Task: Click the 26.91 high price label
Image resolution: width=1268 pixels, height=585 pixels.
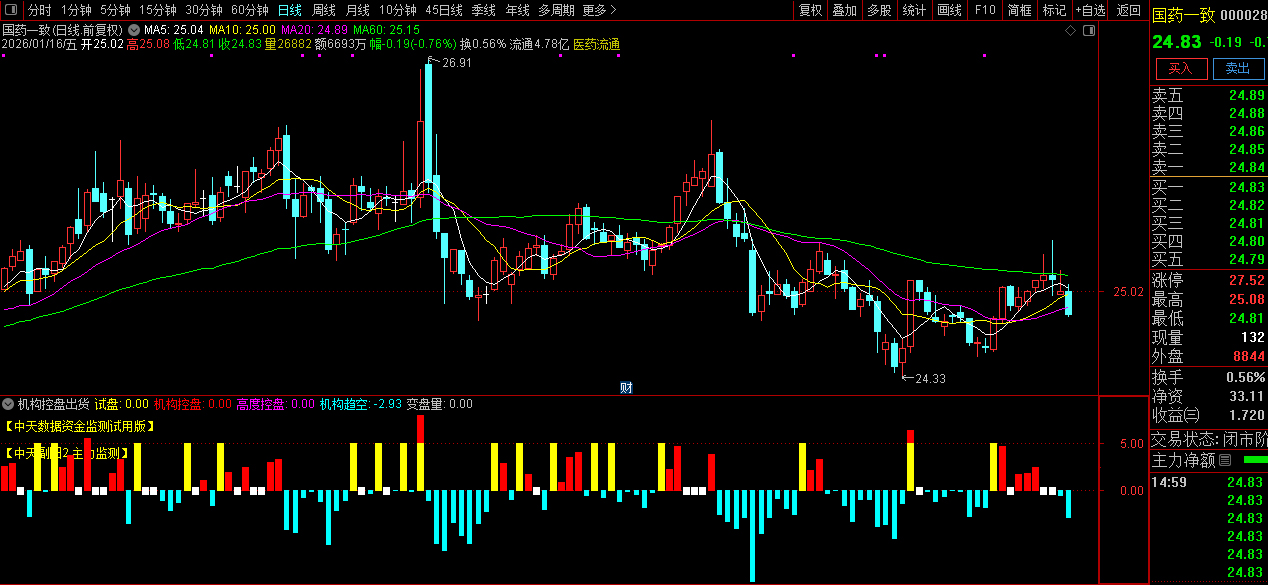Action: coord(455,63)
